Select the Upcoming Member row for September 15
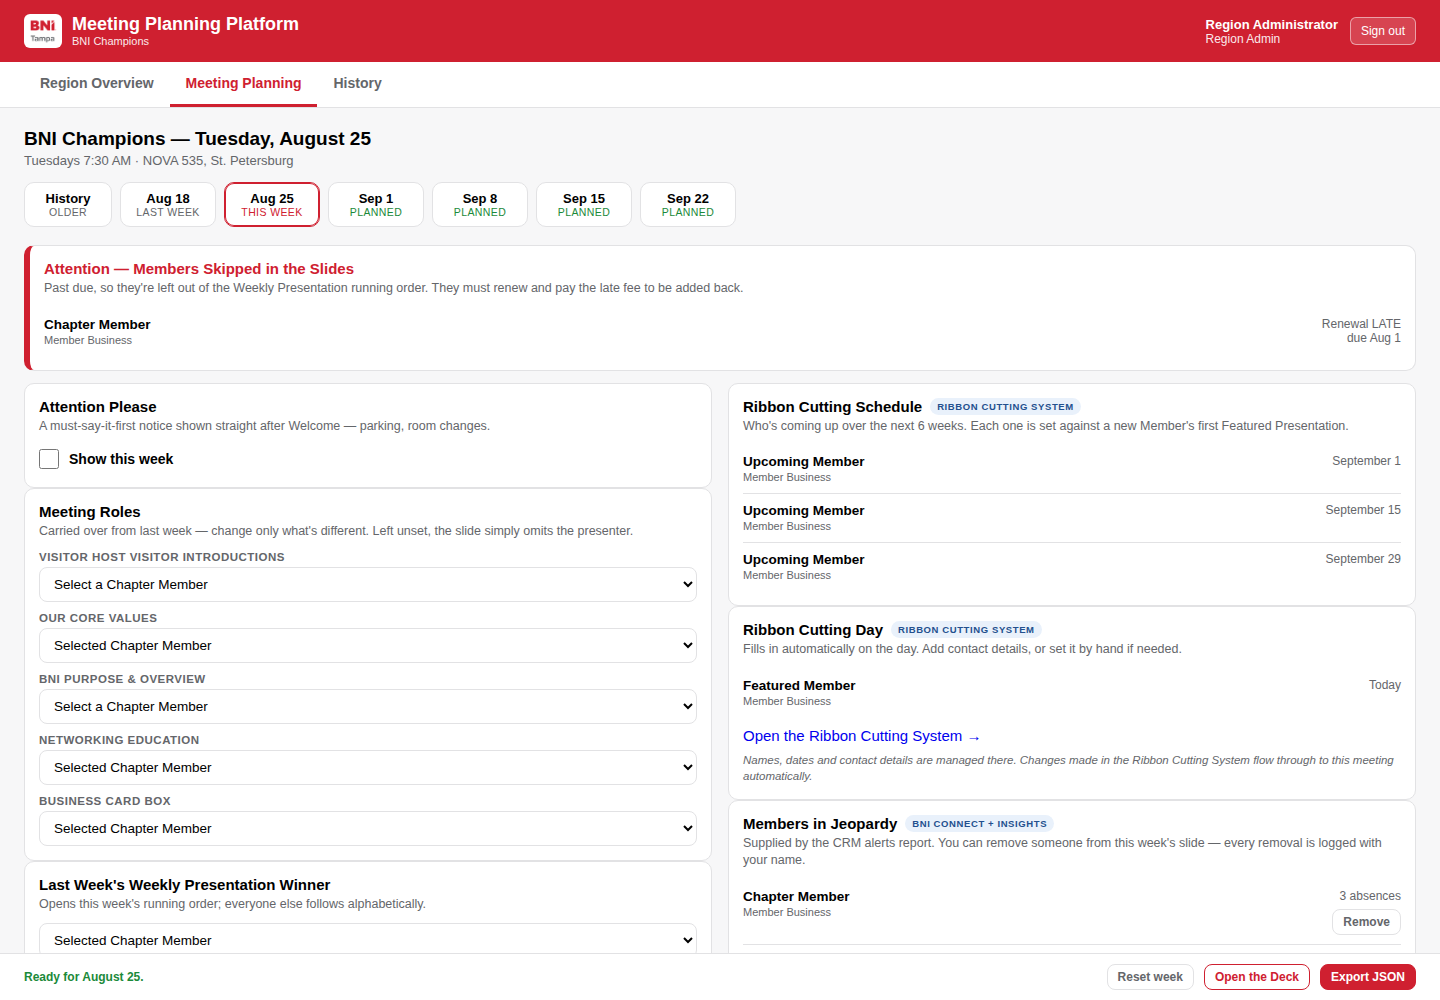 point(1072,518)
